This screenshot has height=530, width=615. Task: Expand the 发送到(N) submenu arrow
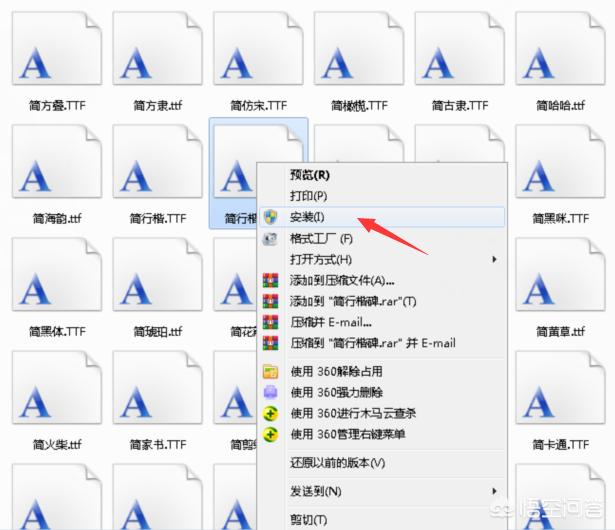[x=494, y=491]
